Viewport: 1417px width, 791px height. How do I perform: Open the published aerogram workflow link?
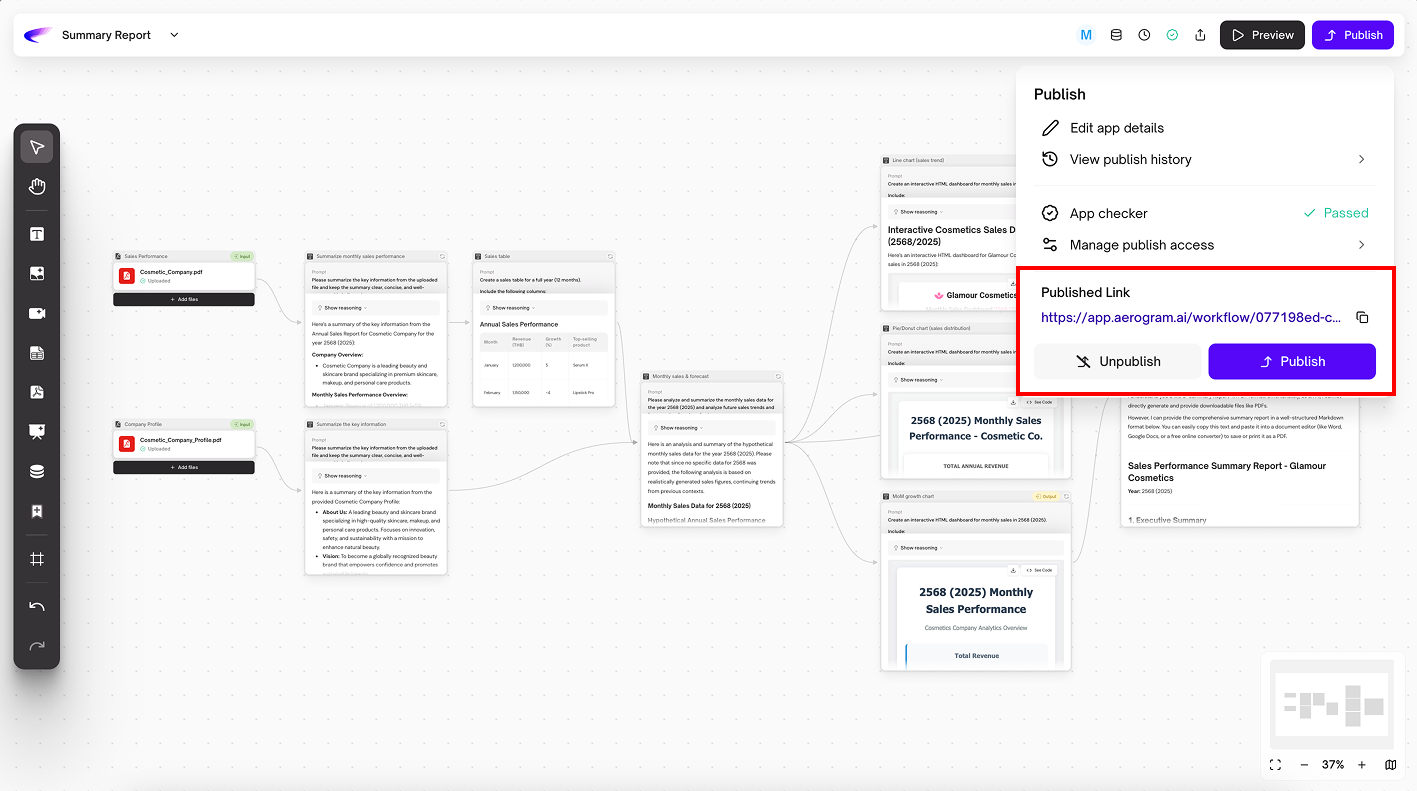coord(1190,318)
